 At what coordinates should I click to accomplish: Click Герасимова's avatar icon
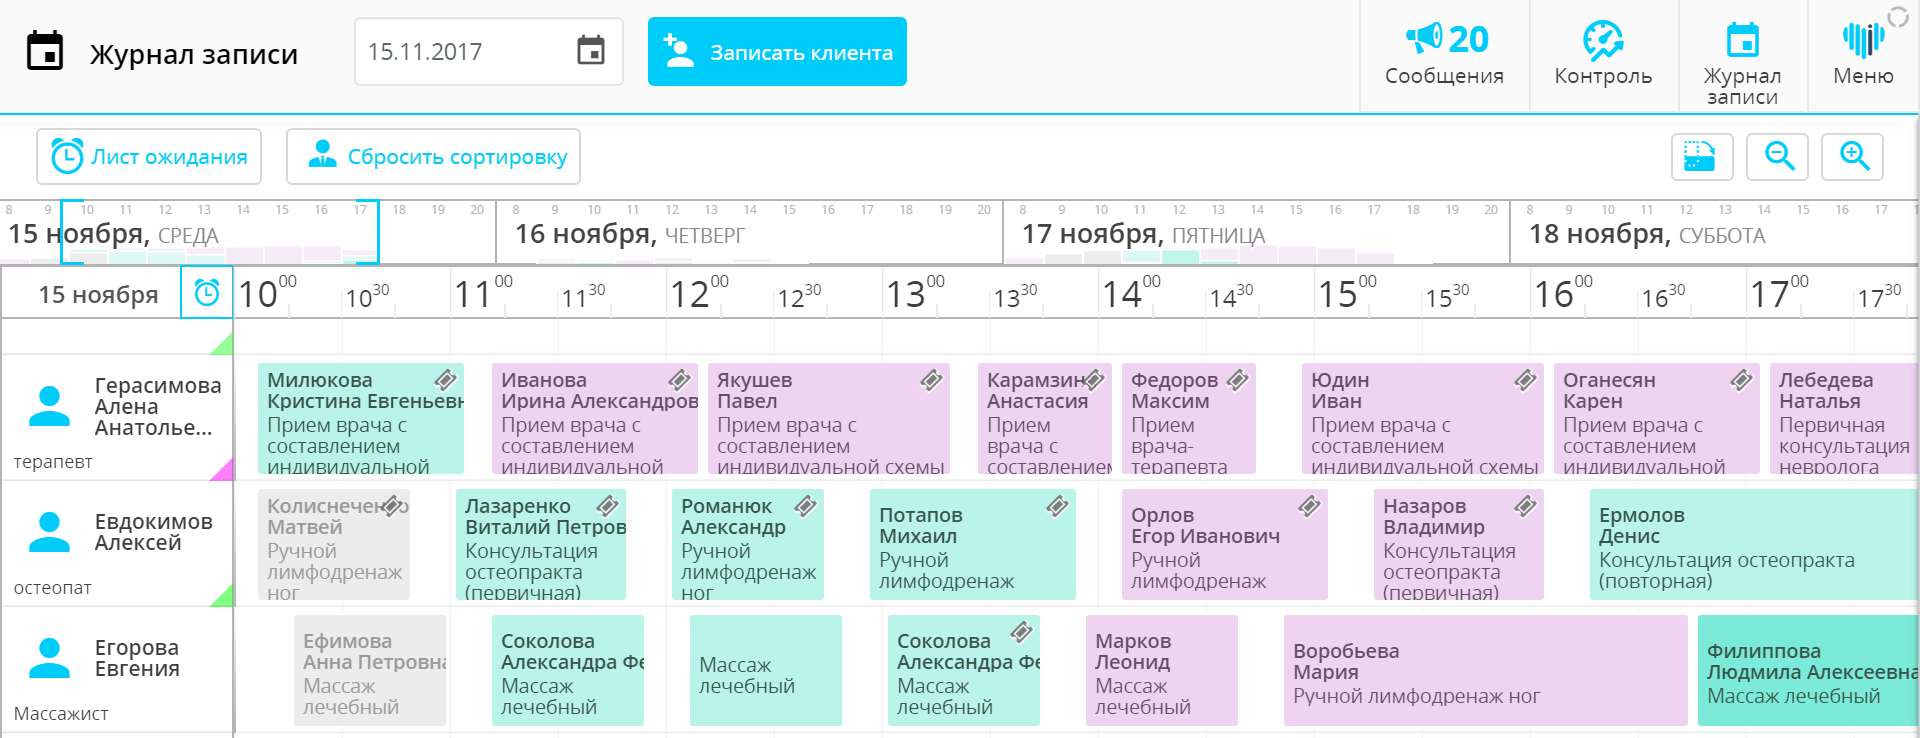[x=49, y=406]
